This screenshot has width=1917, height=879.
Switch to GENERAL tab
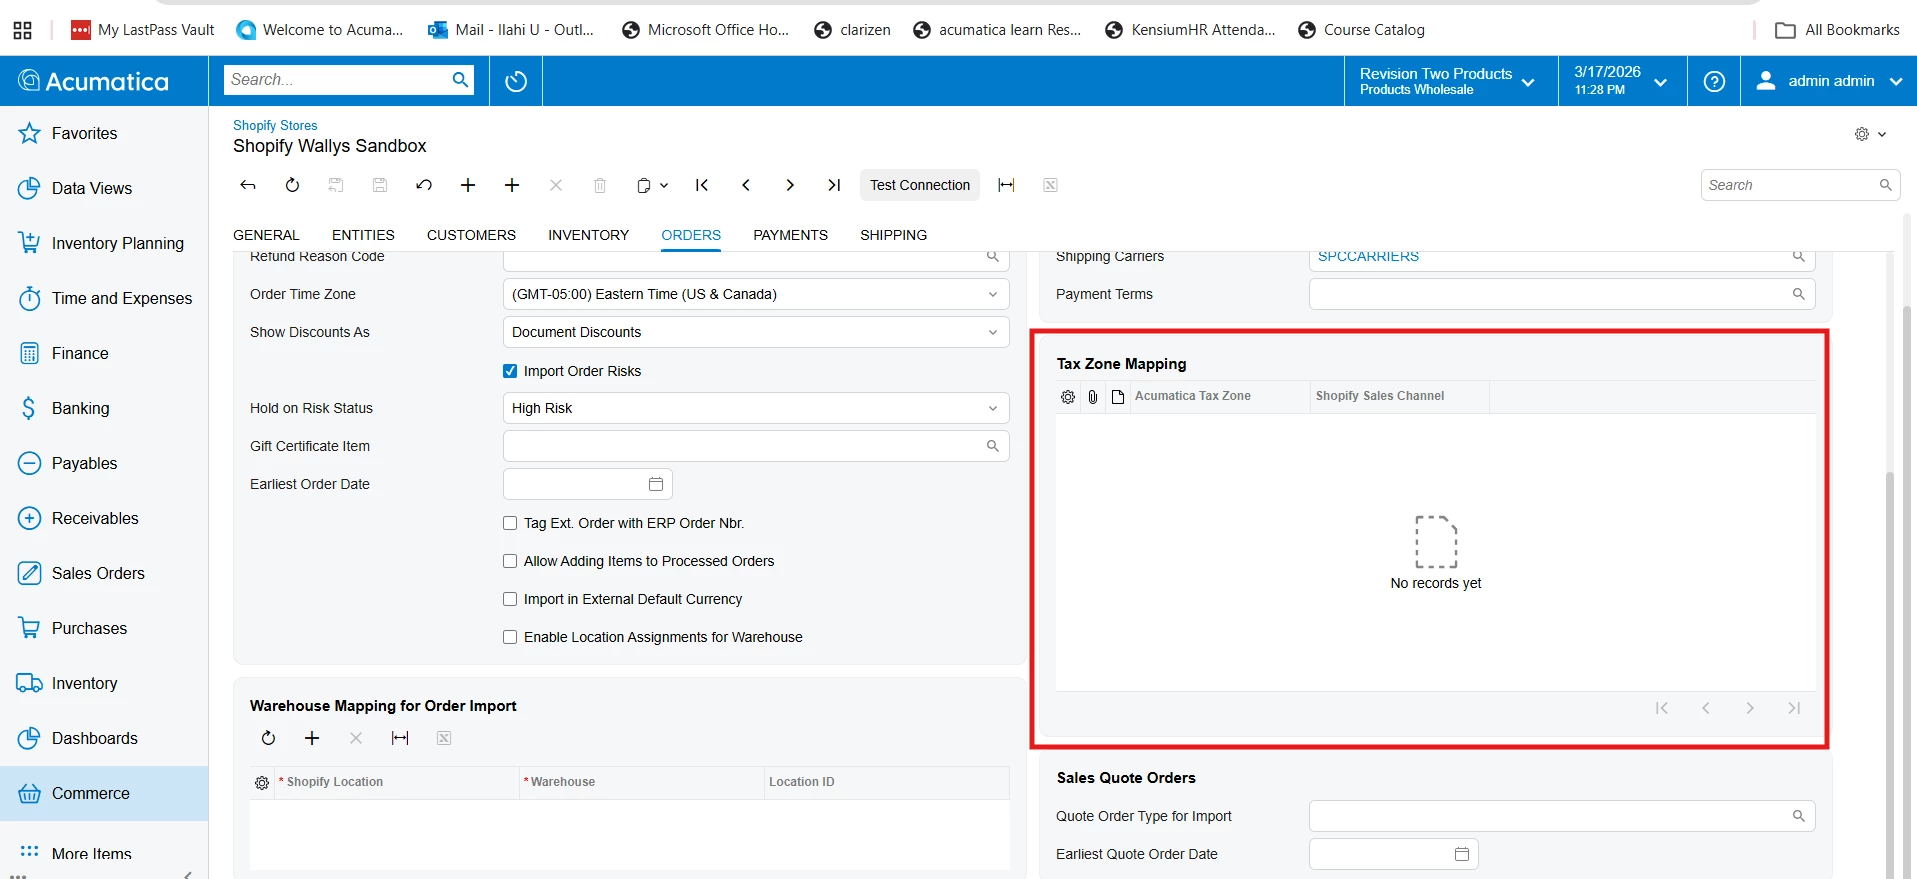pos(266,235)
